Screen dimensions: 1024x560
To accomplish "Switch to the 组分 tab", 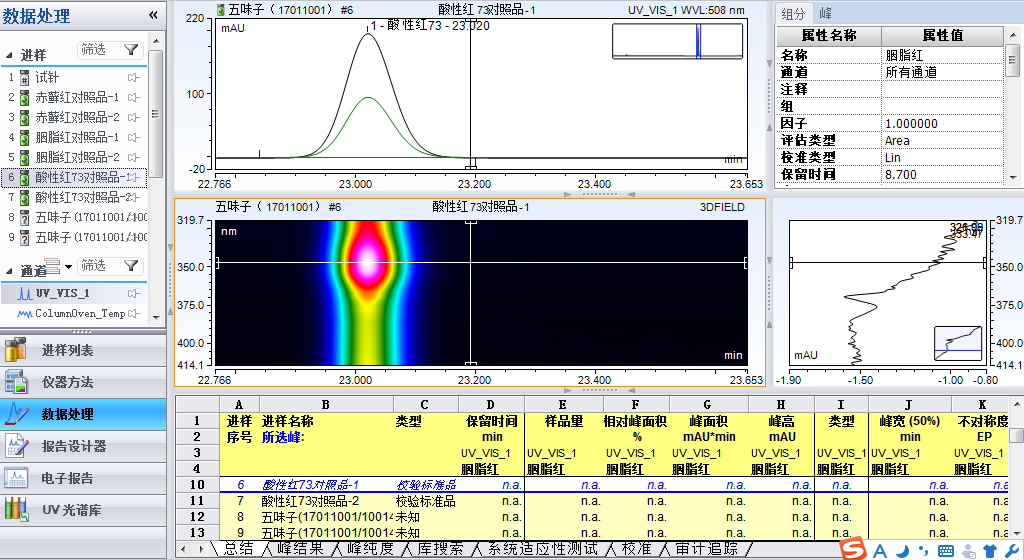I will tap(793, 14).
